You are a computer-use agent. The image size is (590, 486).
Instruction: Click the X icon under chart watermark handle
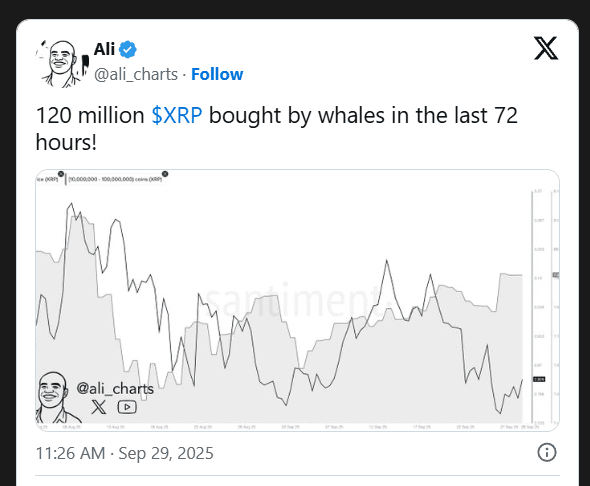(x=99, y=407)
